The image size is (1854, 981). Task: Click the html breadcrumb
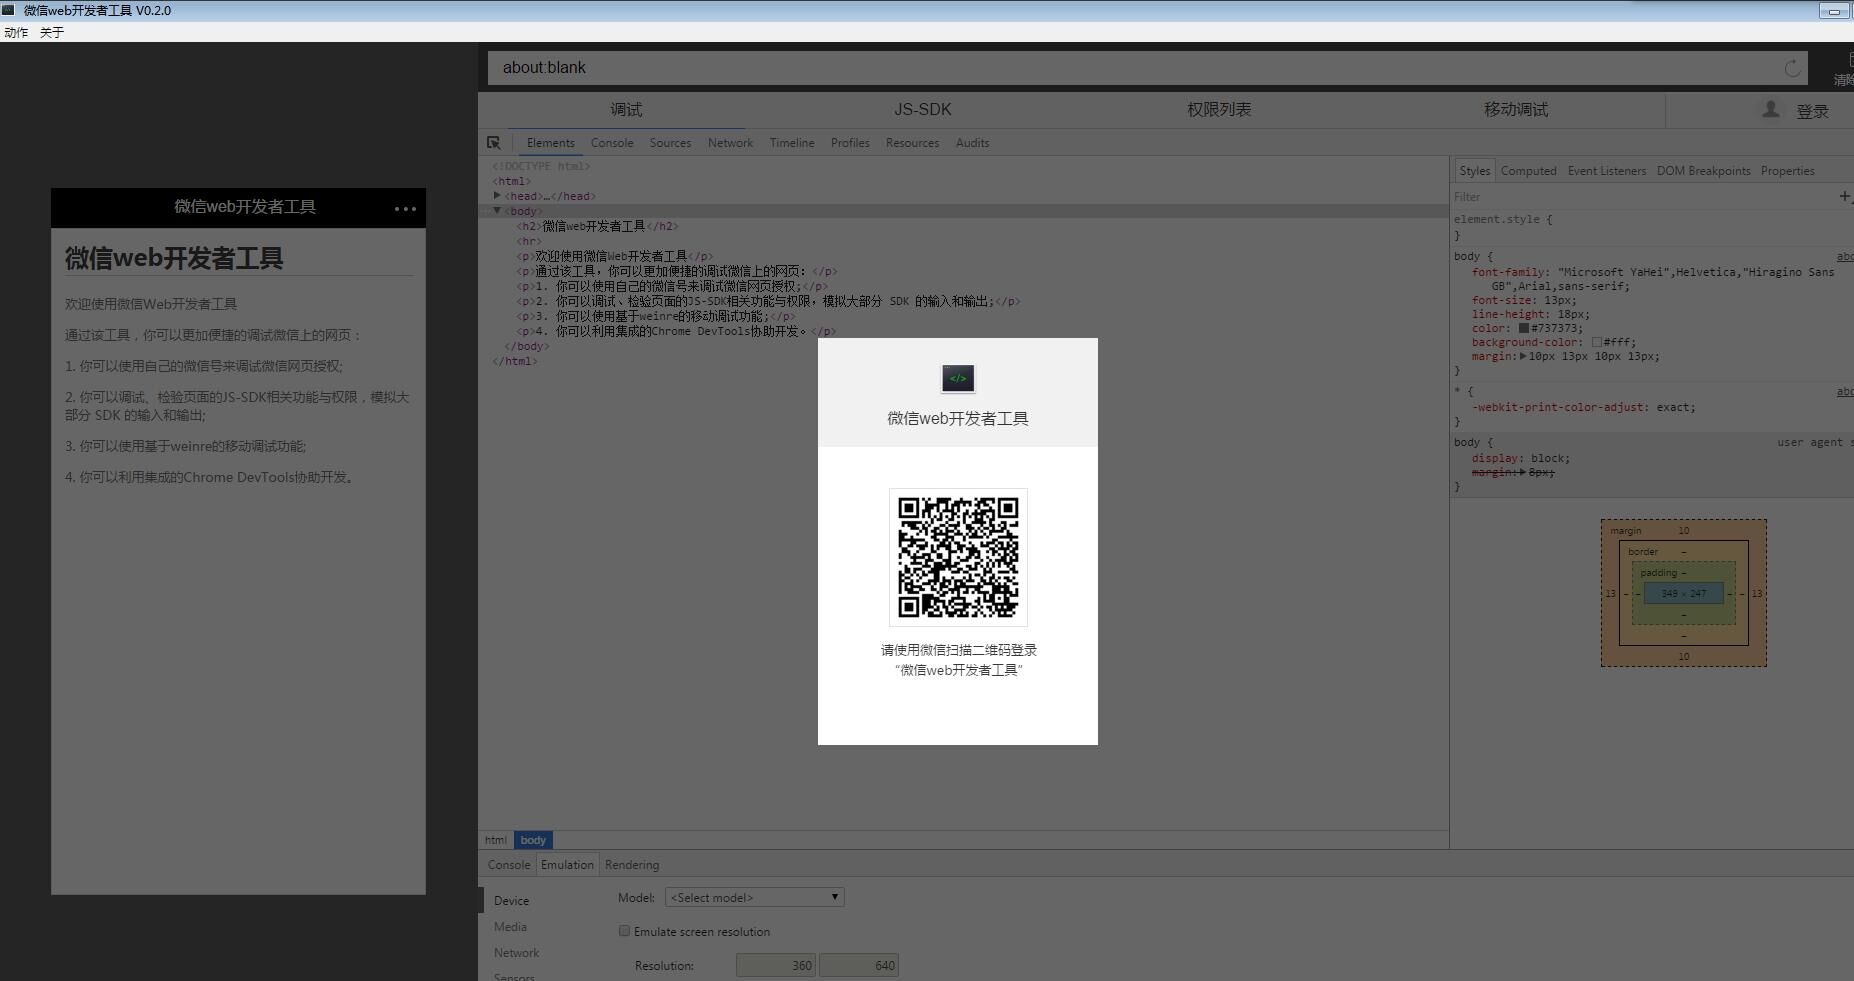[x=495, y=840]
